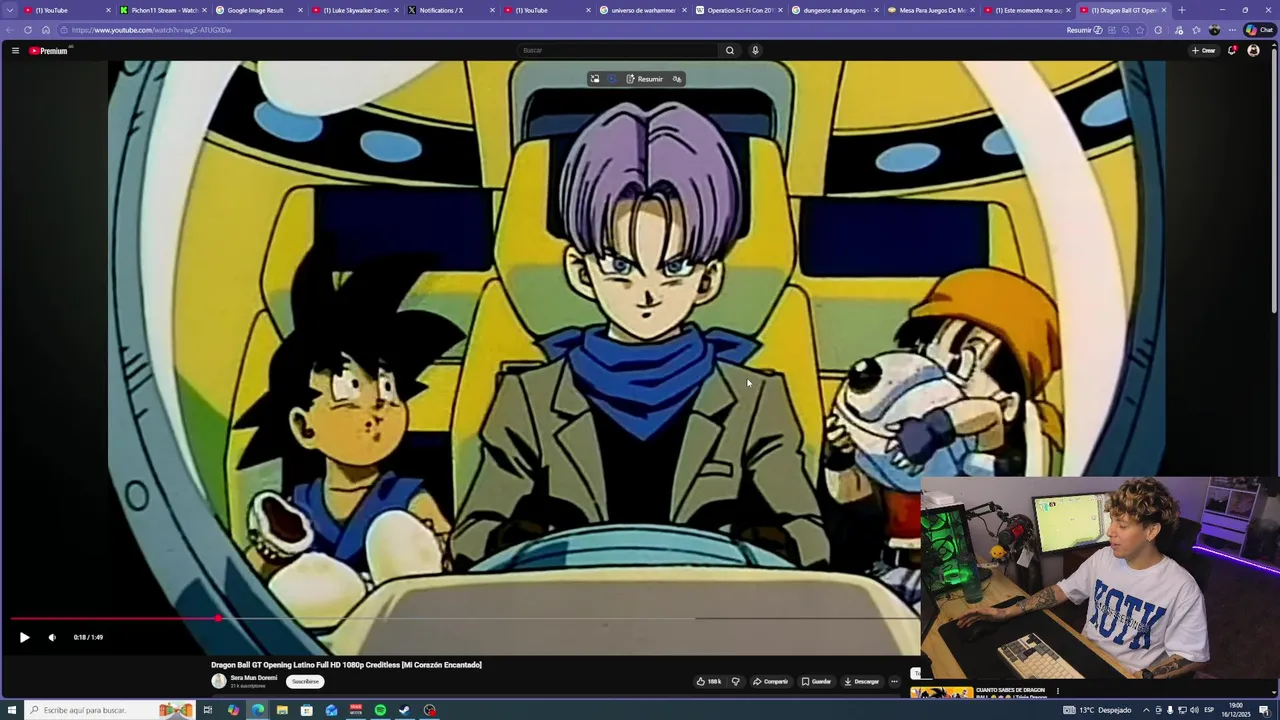Open Windows Start menu
The height and width of the screenshot is (720, 1280).
tap(12, 710)
